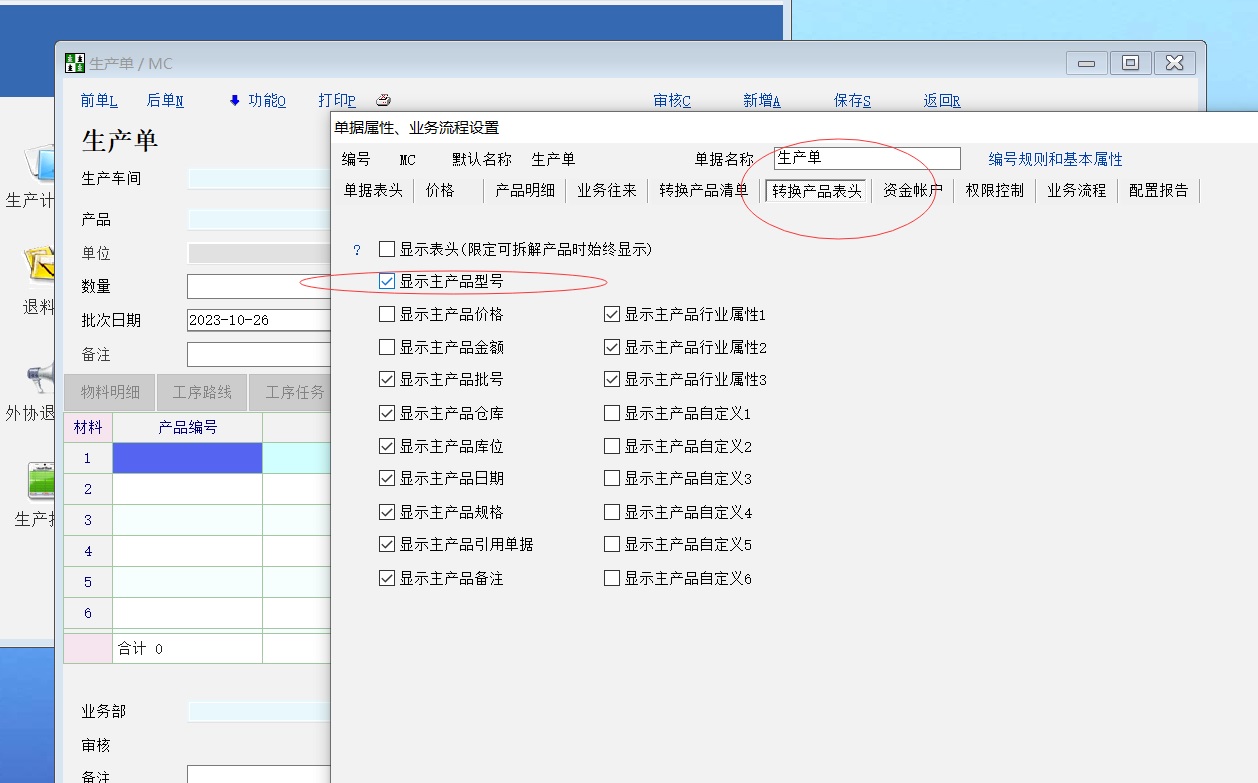Click the printer icon next to 打印P

click(383, 100)
